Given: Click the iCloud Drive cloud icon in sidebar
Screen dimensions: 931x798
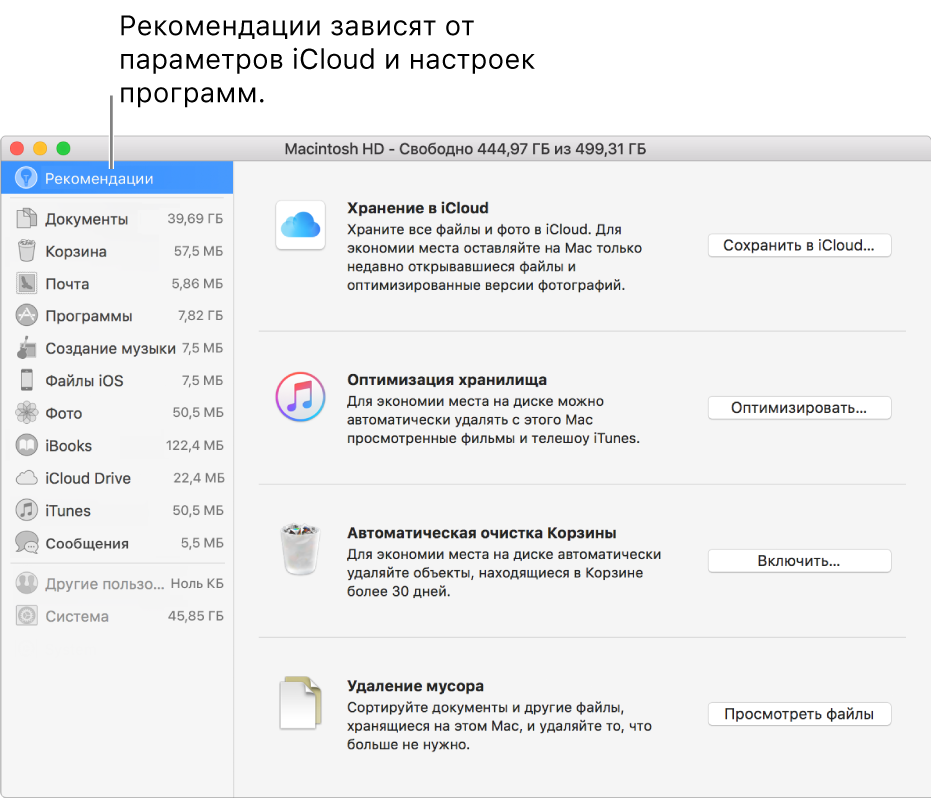Looking at the screenshot, I should pyautogui.click(x=26, y=478).
